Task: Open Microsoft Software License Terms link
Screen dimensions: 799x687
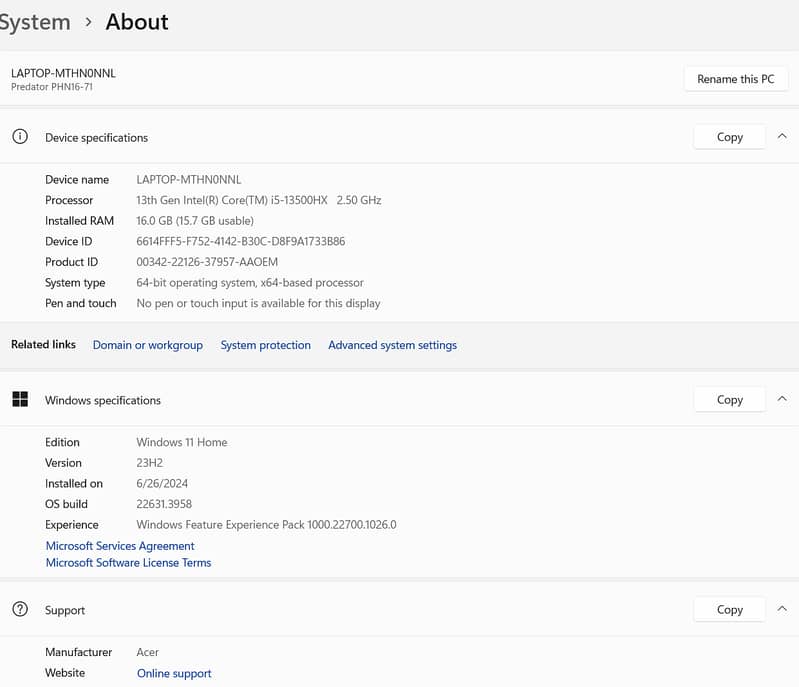Action: coord(128,563)
